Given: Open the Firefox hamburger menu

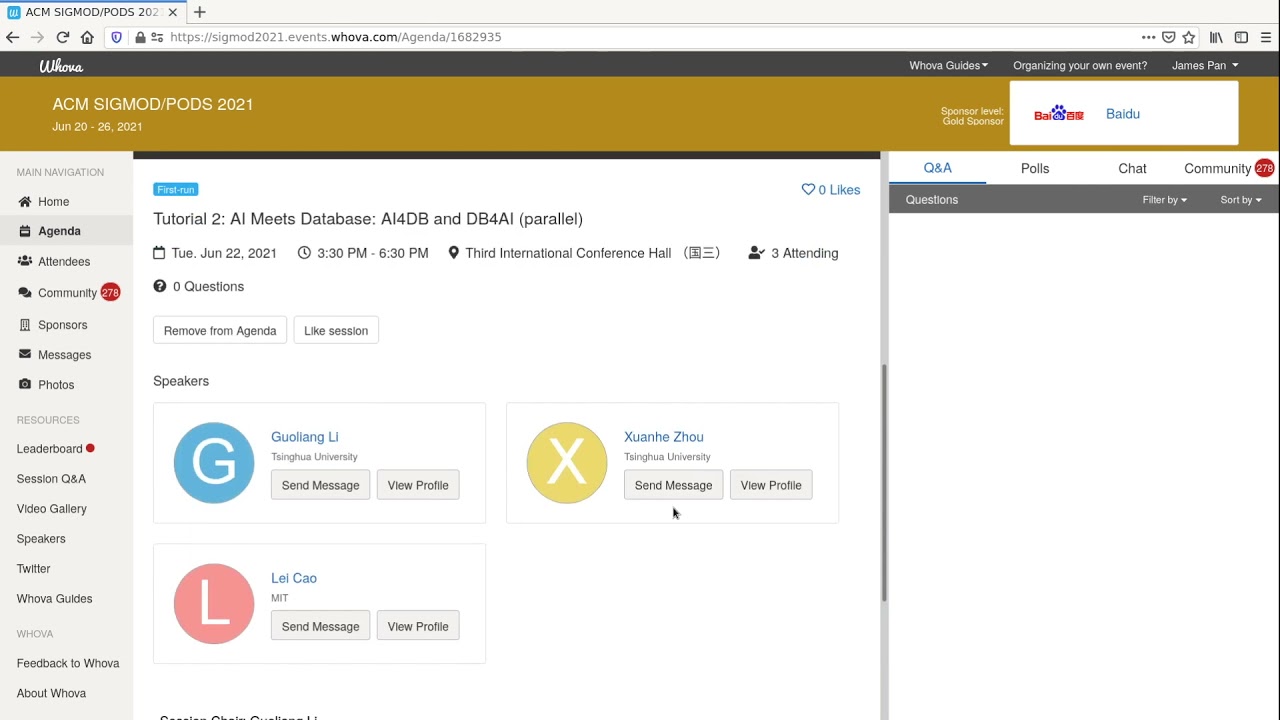Looking at the screenshot, I should [x=1266, y=37].
